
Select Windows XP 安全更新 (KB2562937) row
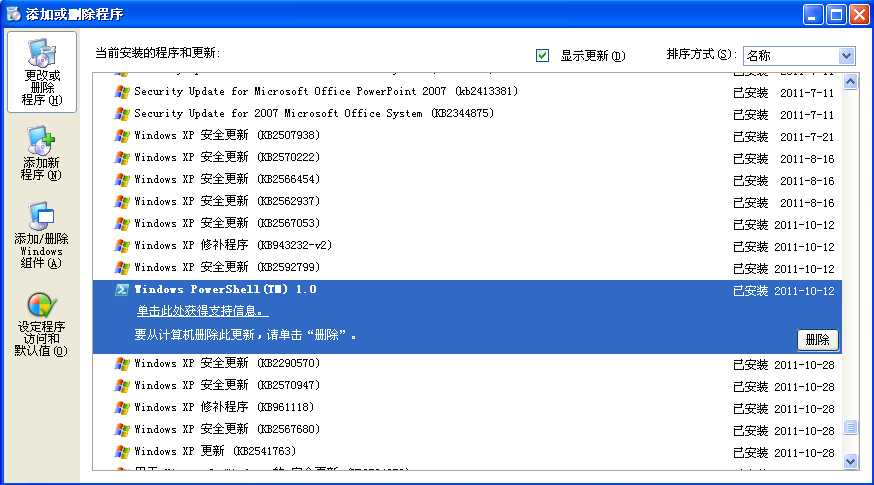467,202
